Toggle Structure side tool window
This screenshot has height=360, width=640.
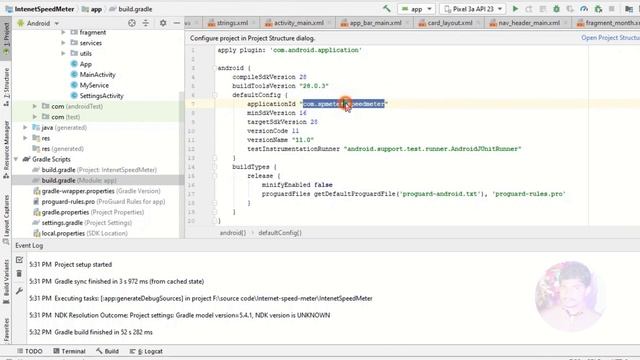pos(6,86)
